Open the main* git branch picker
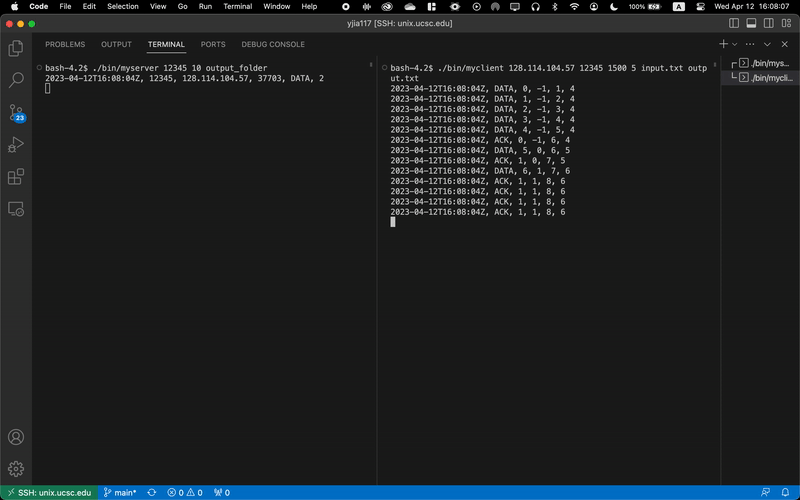The image size is (800, 500). (x=120, y=493)
